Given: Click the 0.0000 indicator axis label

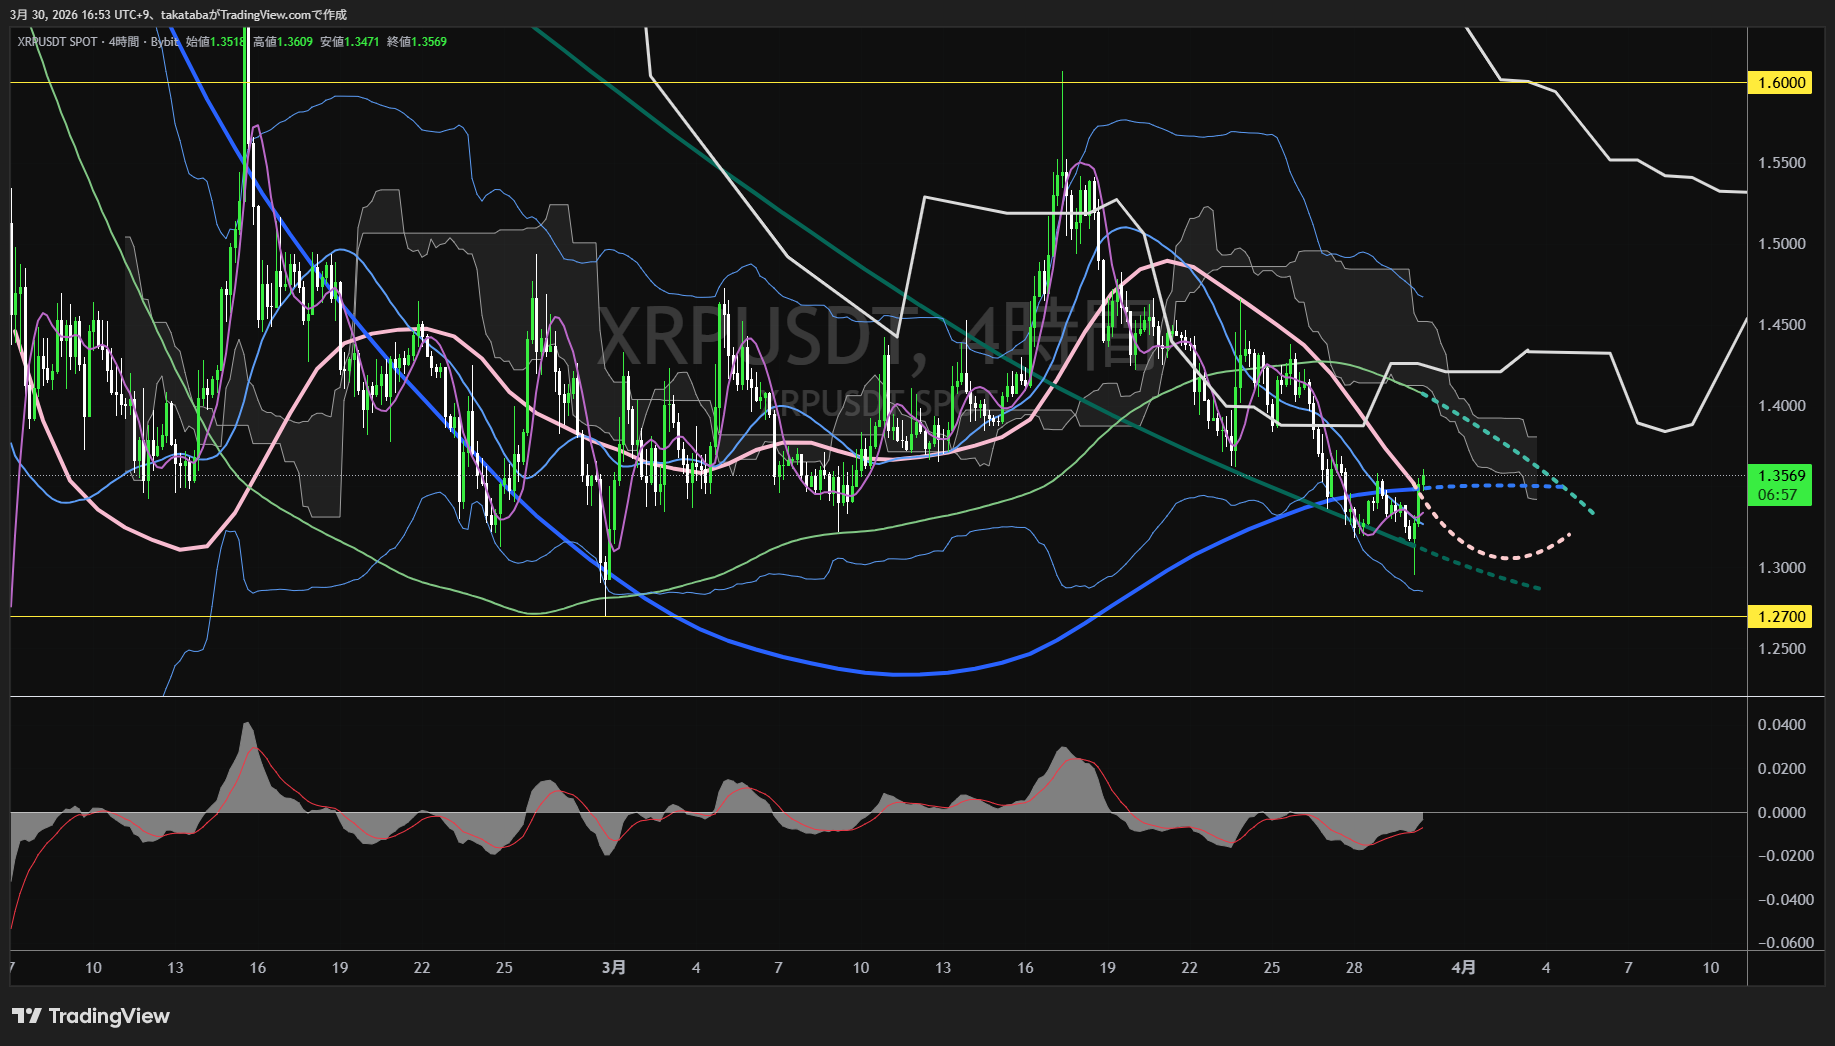Looking at the screenshot, I should pos(1782,813).
